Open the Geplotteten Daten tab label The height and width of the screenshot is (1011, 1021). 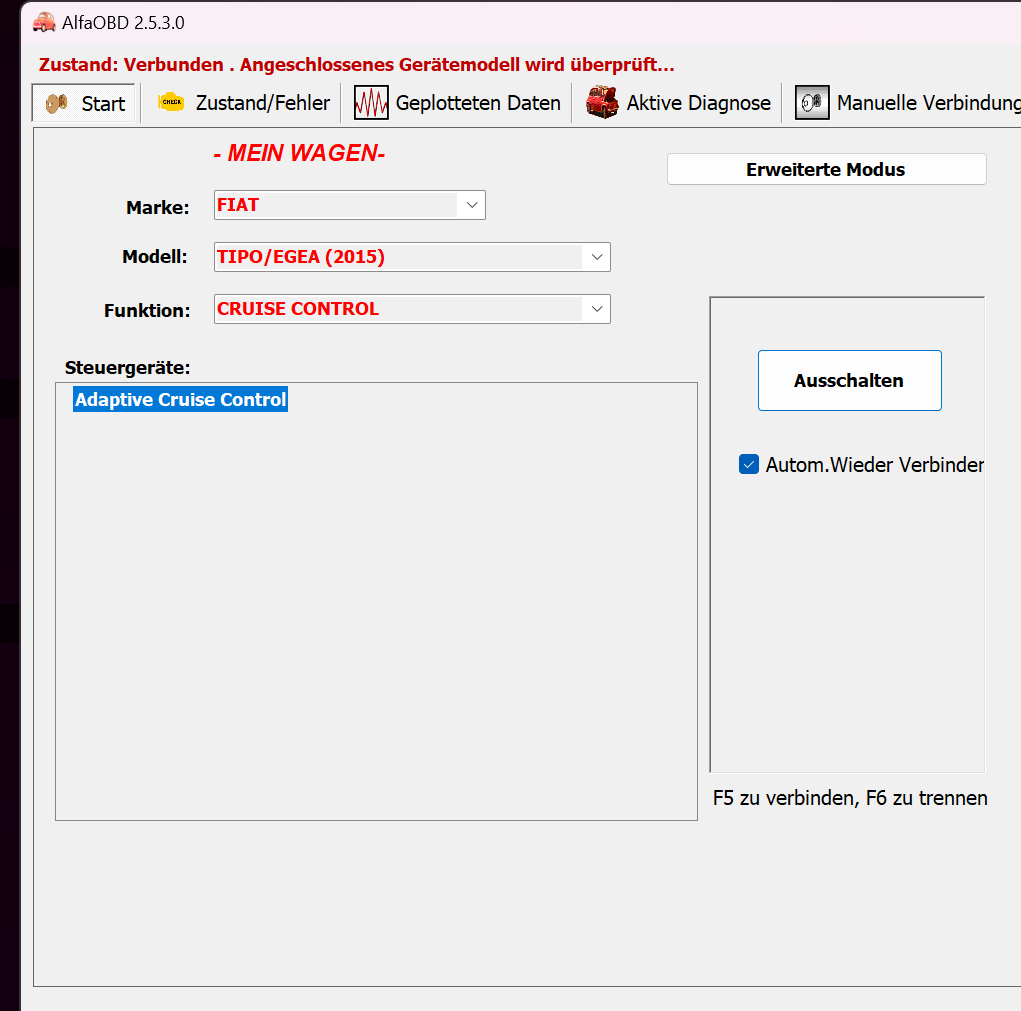[478, 103]
